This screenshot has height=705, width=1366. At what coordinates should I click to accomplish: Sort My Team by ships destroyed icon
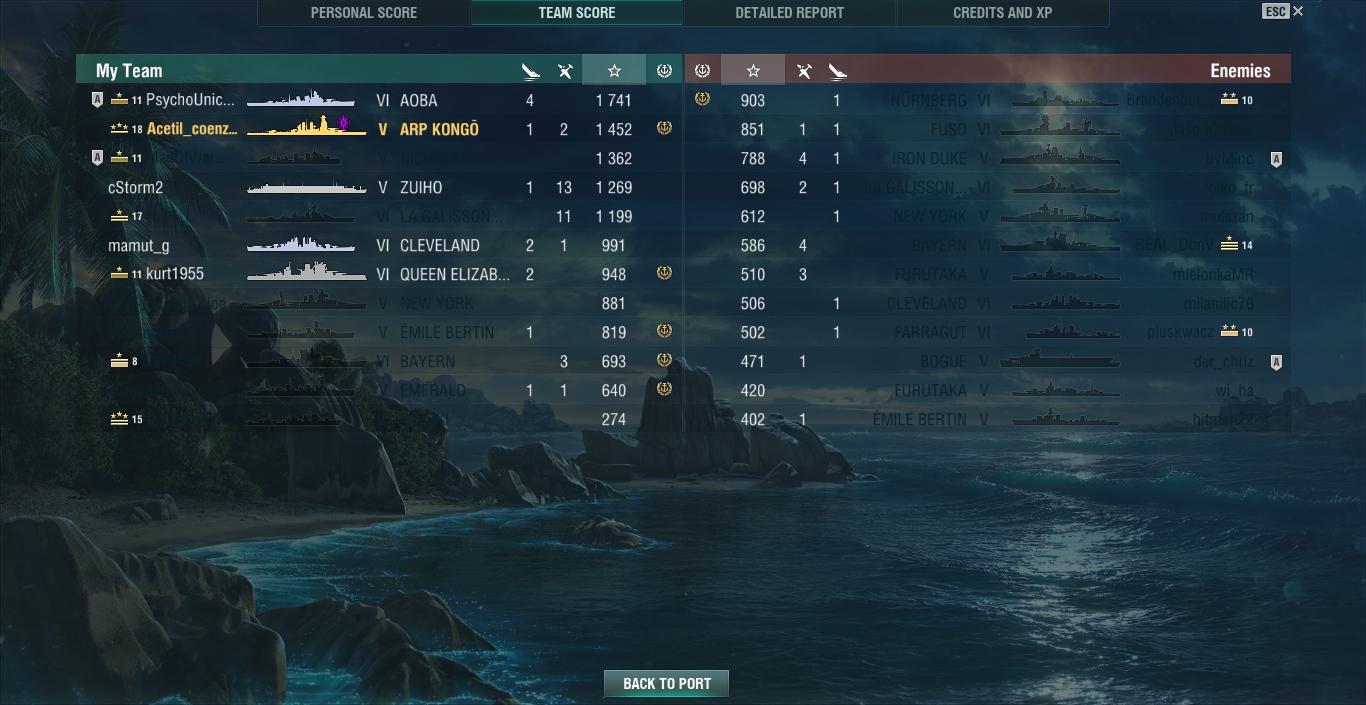[530, 71]
